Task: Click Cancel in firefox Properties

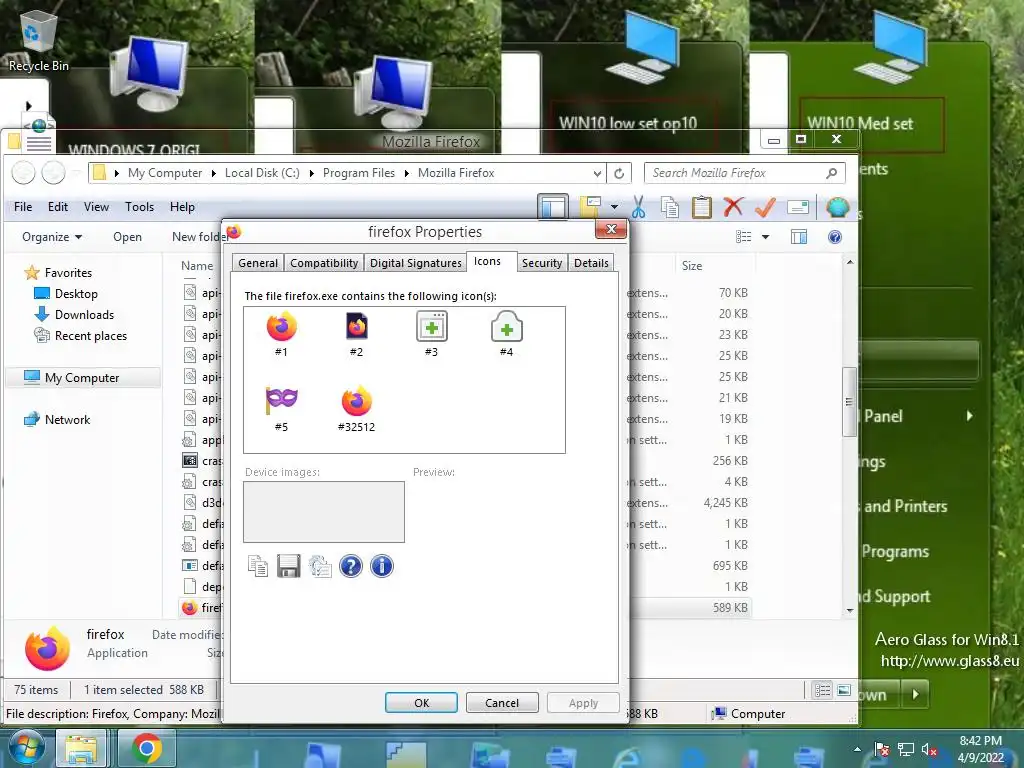Action: 502,703
